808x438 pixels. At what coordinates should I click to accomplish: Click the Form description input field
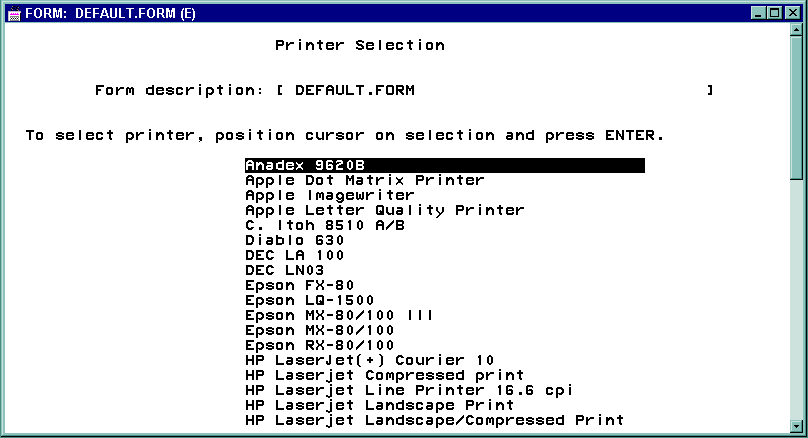[x=496, y=90]
